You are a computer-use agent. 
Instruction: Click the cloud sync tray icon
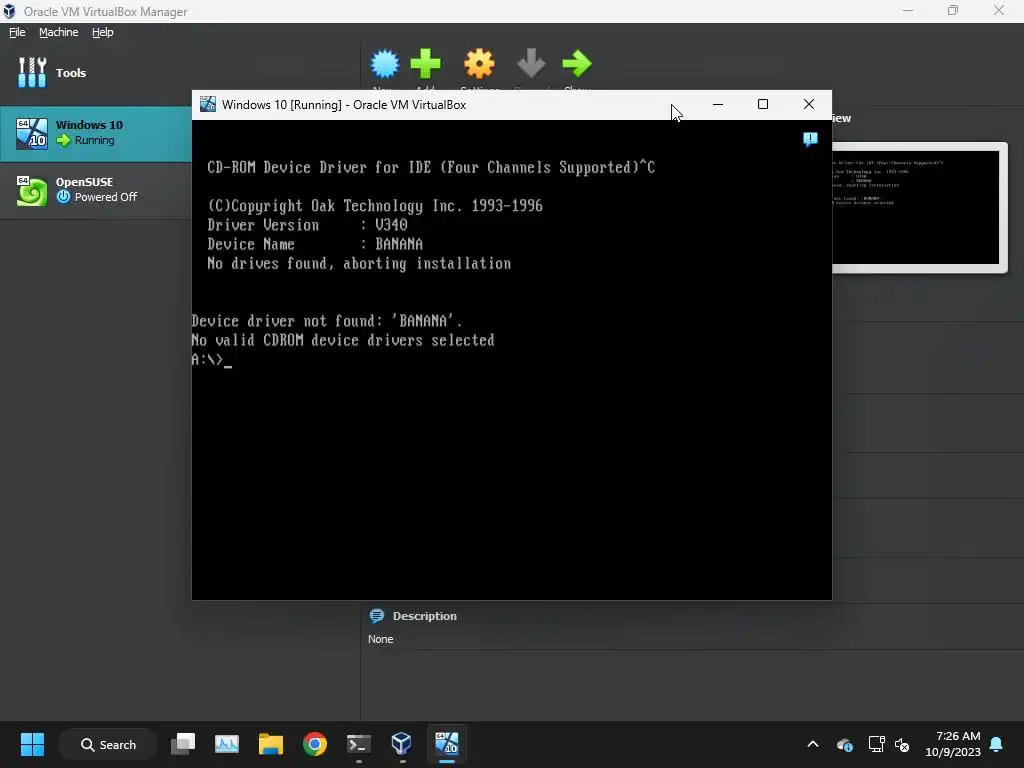[x=844, y=744]
